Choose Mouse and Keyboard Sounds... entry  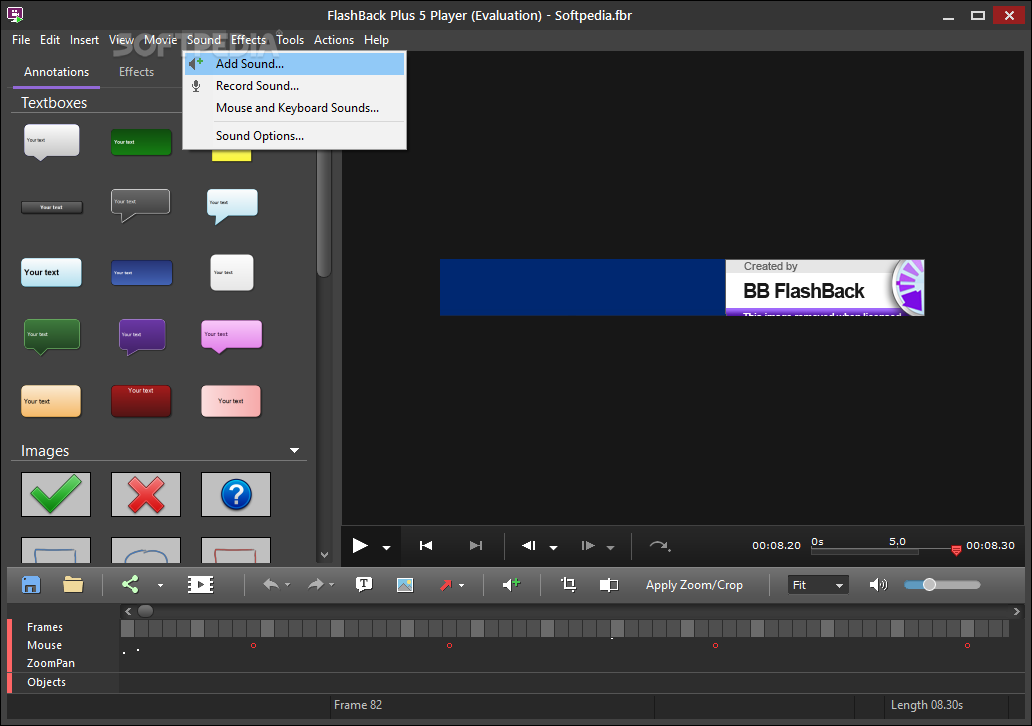point(294,108)
